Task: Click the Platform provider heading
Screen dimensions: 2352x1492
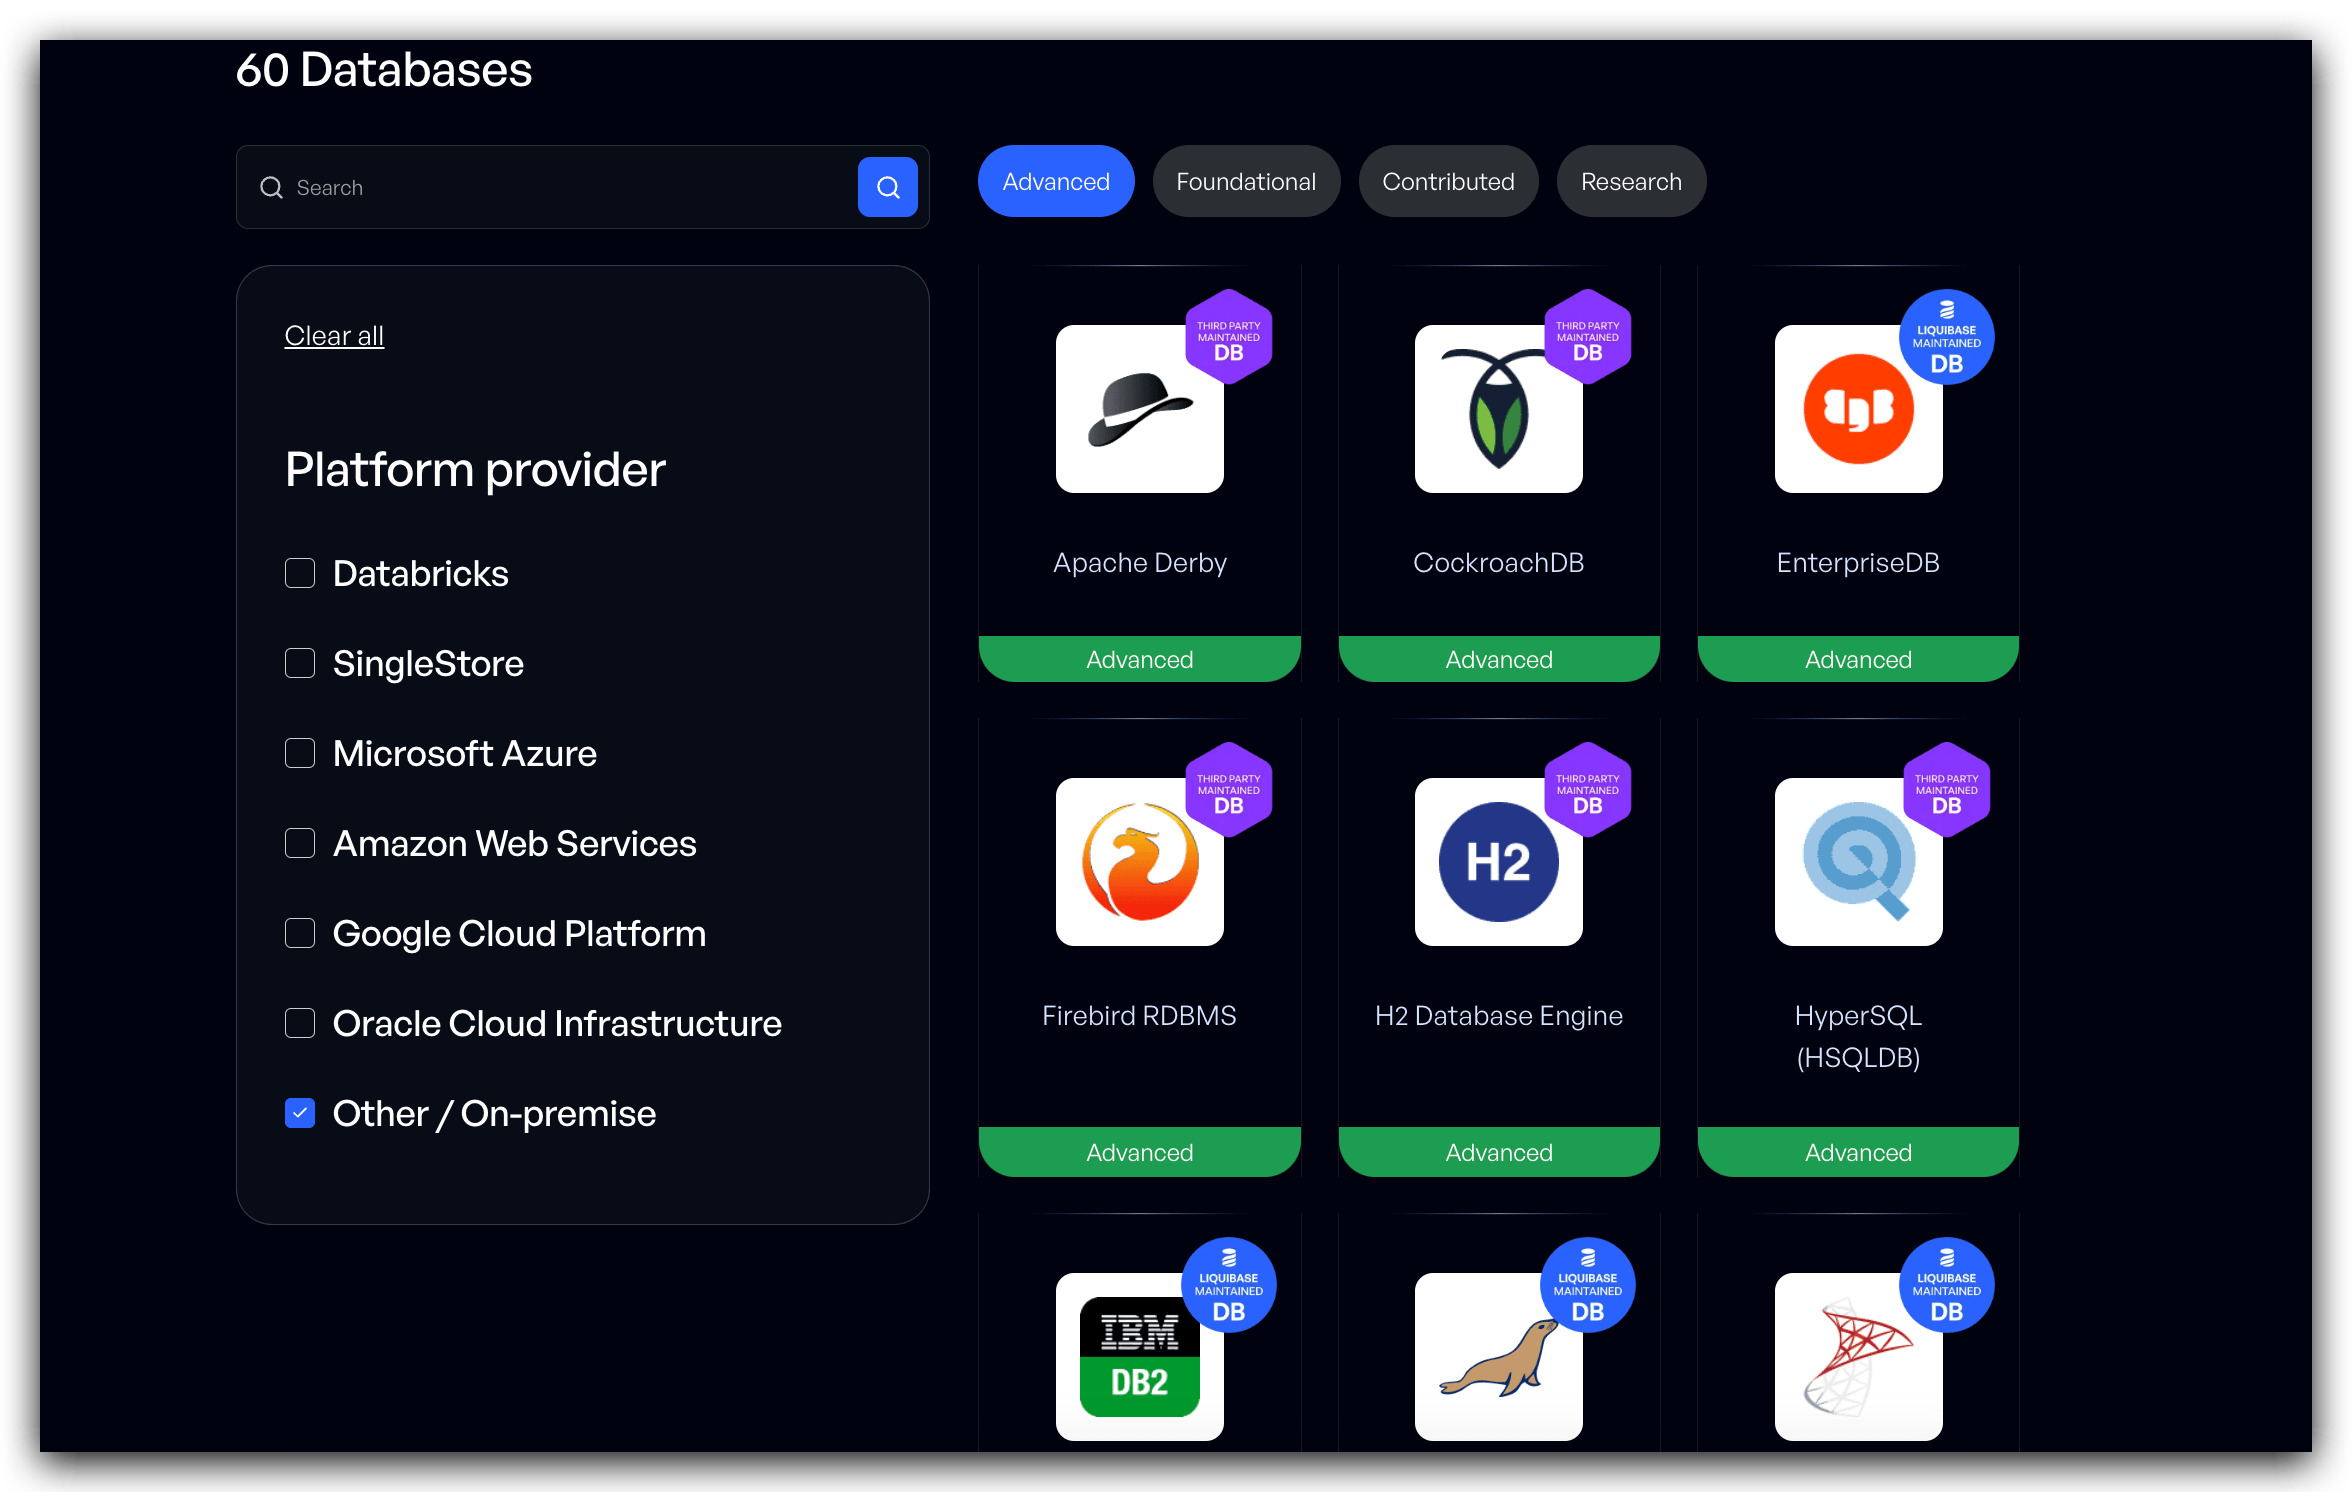Action: click(x=475, y=470)
